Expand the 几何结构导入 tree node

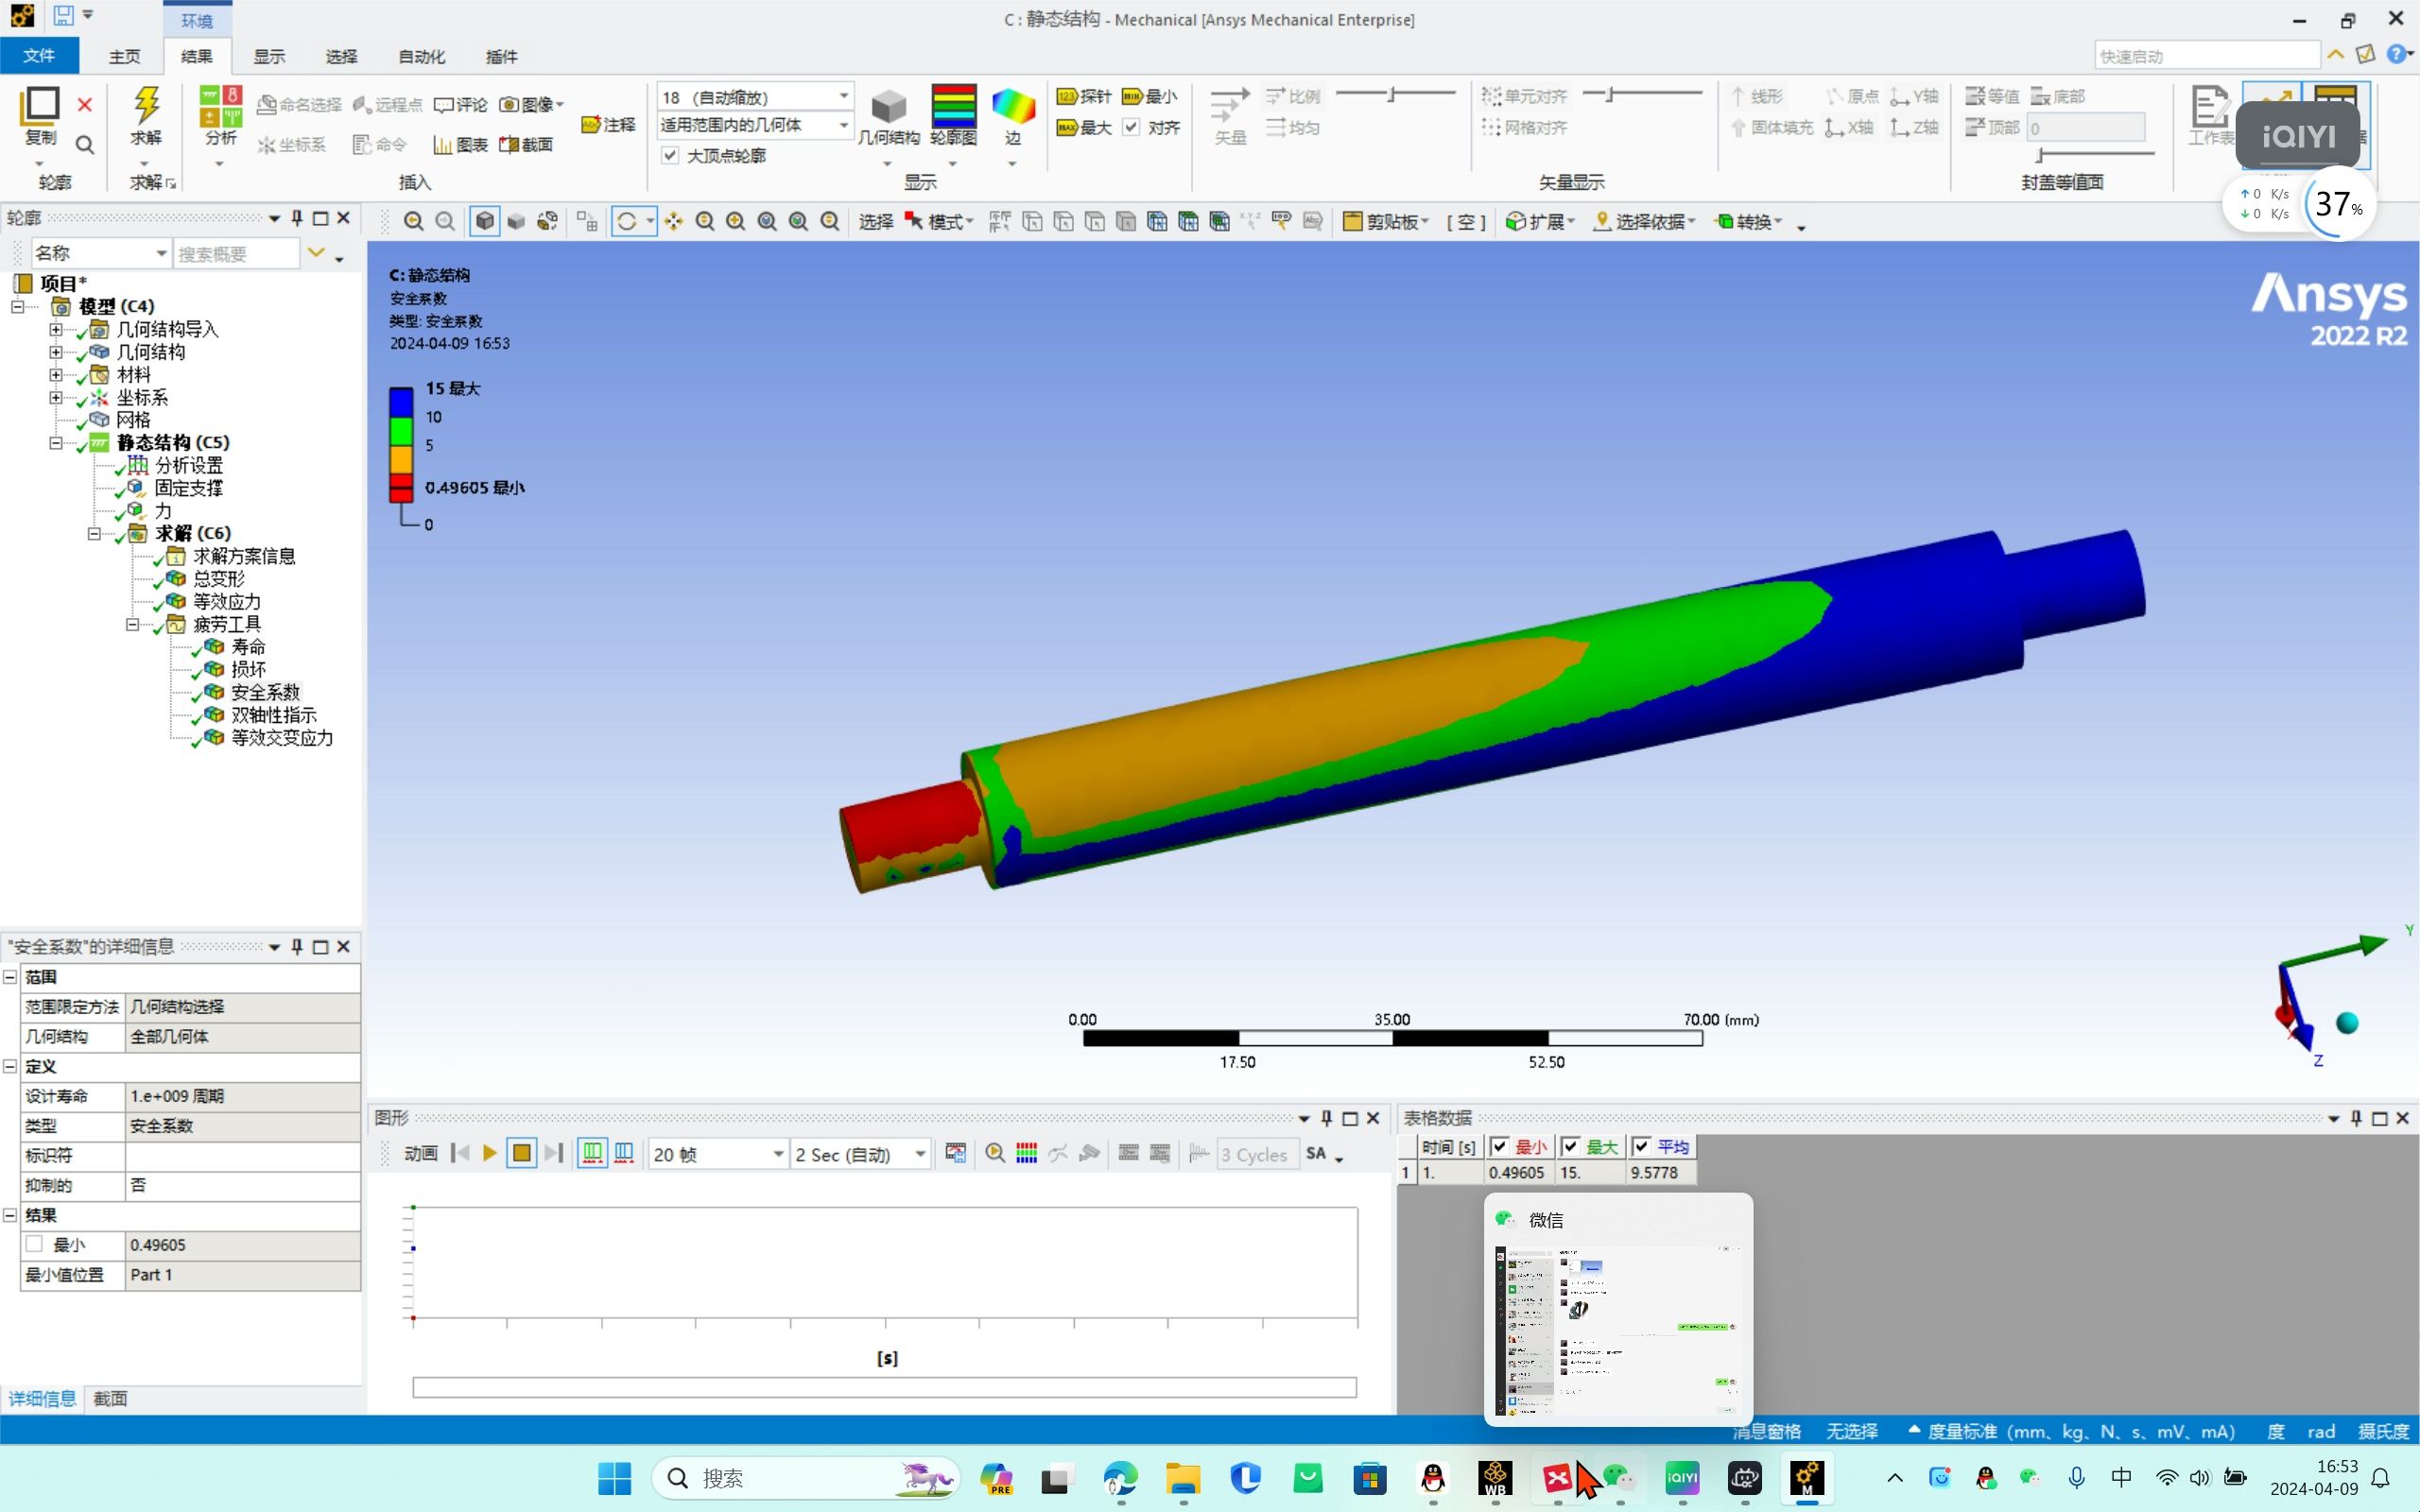pyautogui.click(x=56, y=329)
